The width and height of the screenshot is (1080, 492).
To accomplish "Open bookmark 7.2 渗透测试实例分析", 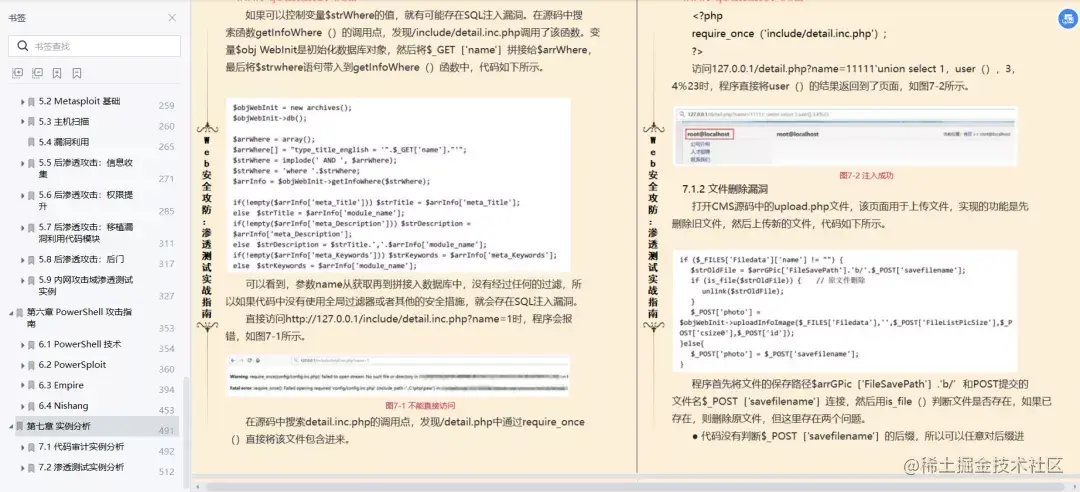I will coord(81,467).
